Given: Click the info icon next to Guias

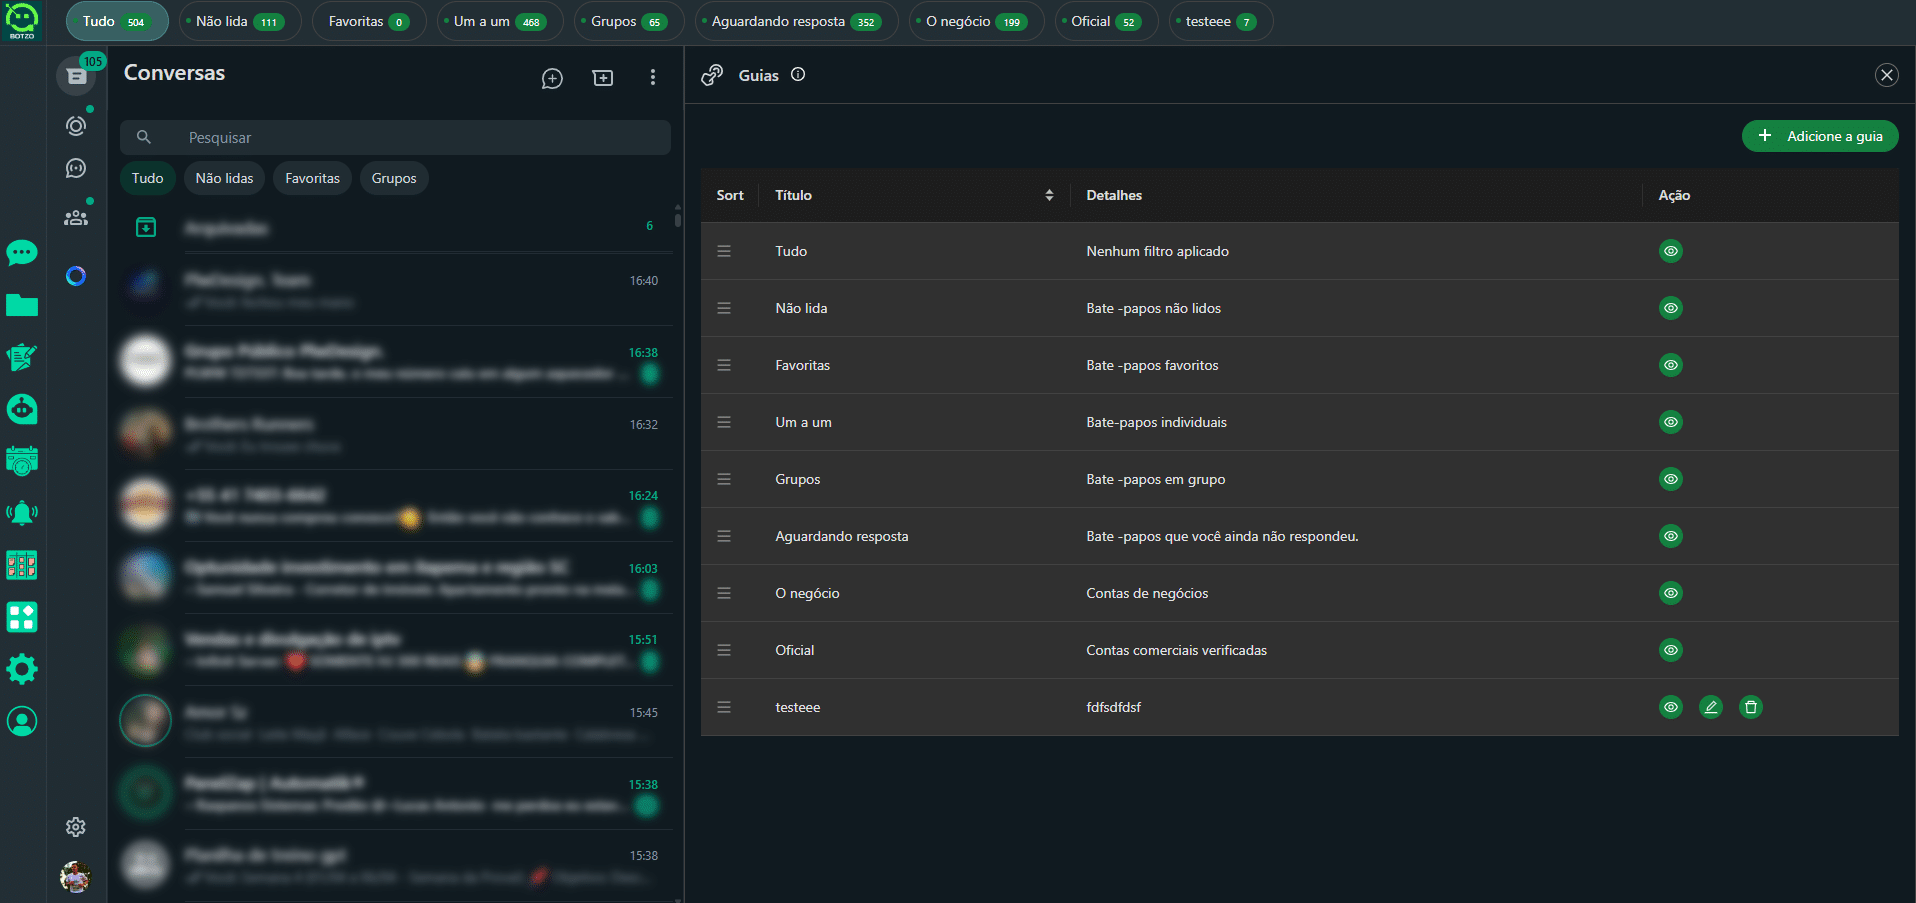Looking at the screenshot, I should click(x=798, y=74).
